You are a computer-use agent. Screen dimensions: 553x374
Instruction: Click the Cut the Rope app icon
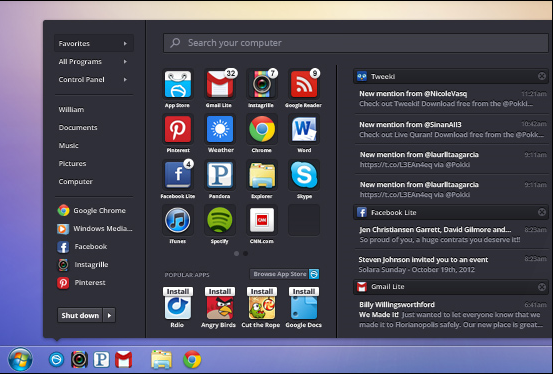point(262,308)
